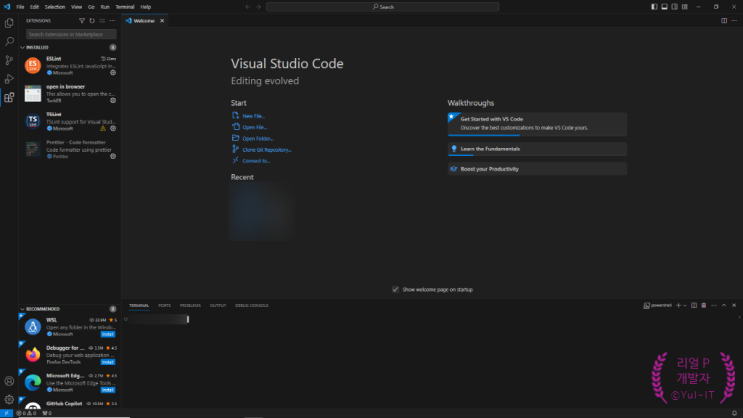Open the new terminal launch profile dropdown
The width and height of the screenshot is (743, 418).
[x=685, y=306]
